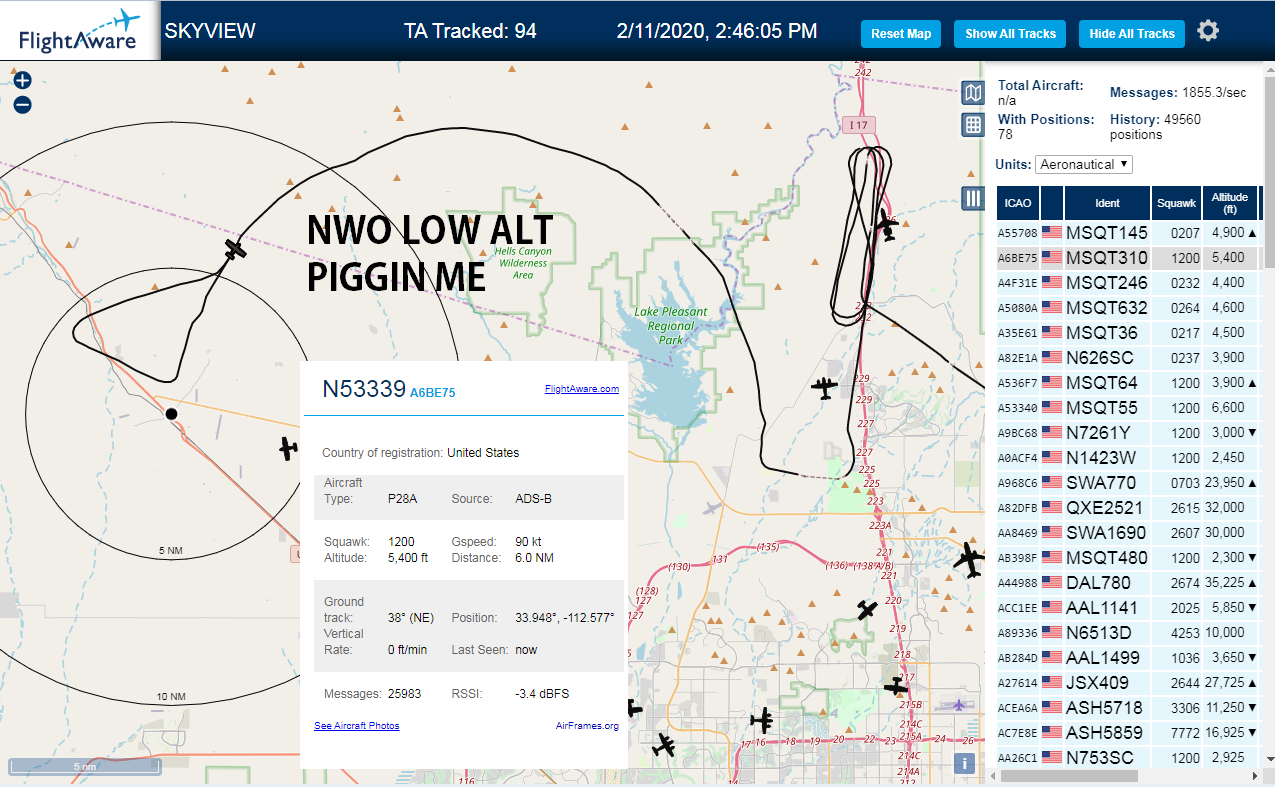Select the N626SC aircraft row
The width and height of the screenshot is (1275, 787).
(x=1128, y=358)
